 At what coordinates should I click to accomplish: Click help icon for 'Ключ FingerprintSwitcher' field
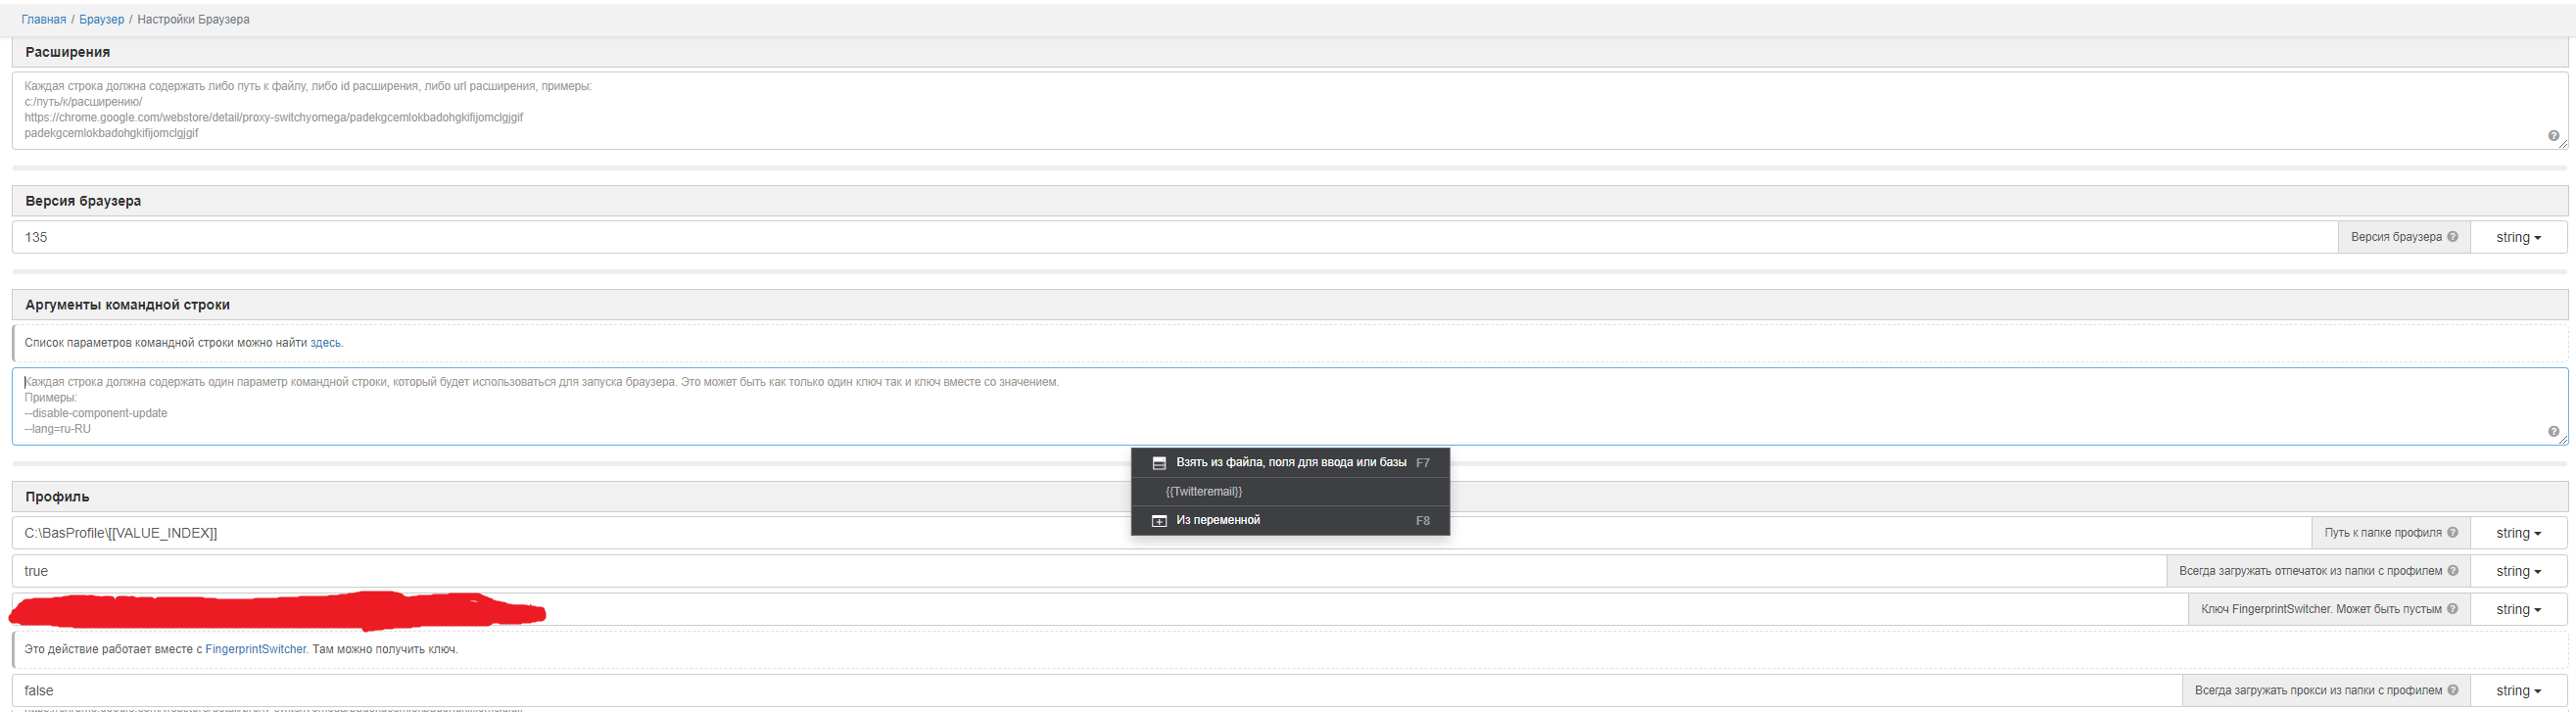click(x=2452, y=609)
